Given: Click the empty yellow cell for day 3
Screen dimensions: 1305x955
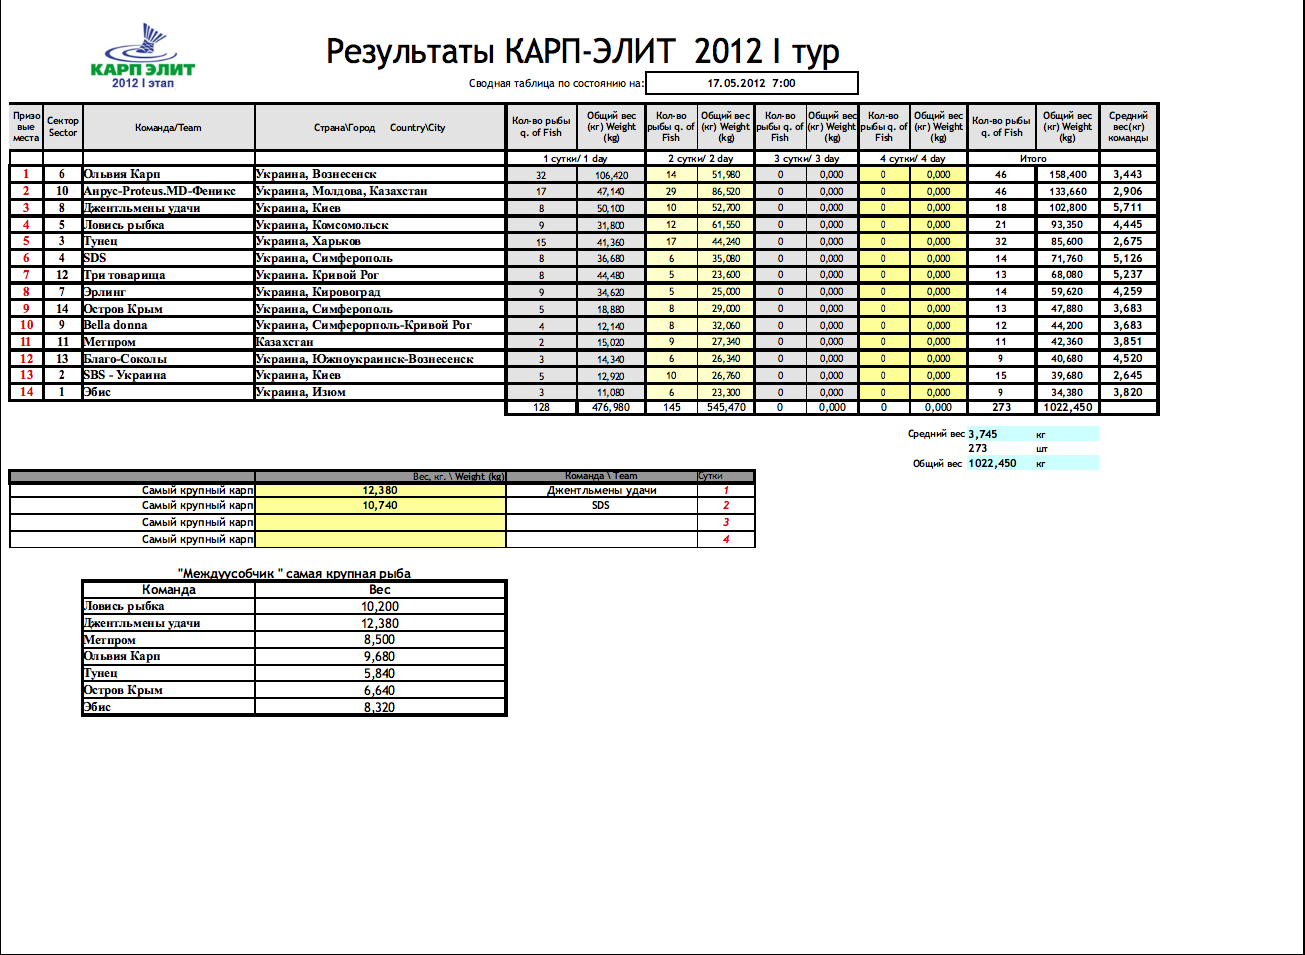Looking at the screenshot, I should click(380, 522).
